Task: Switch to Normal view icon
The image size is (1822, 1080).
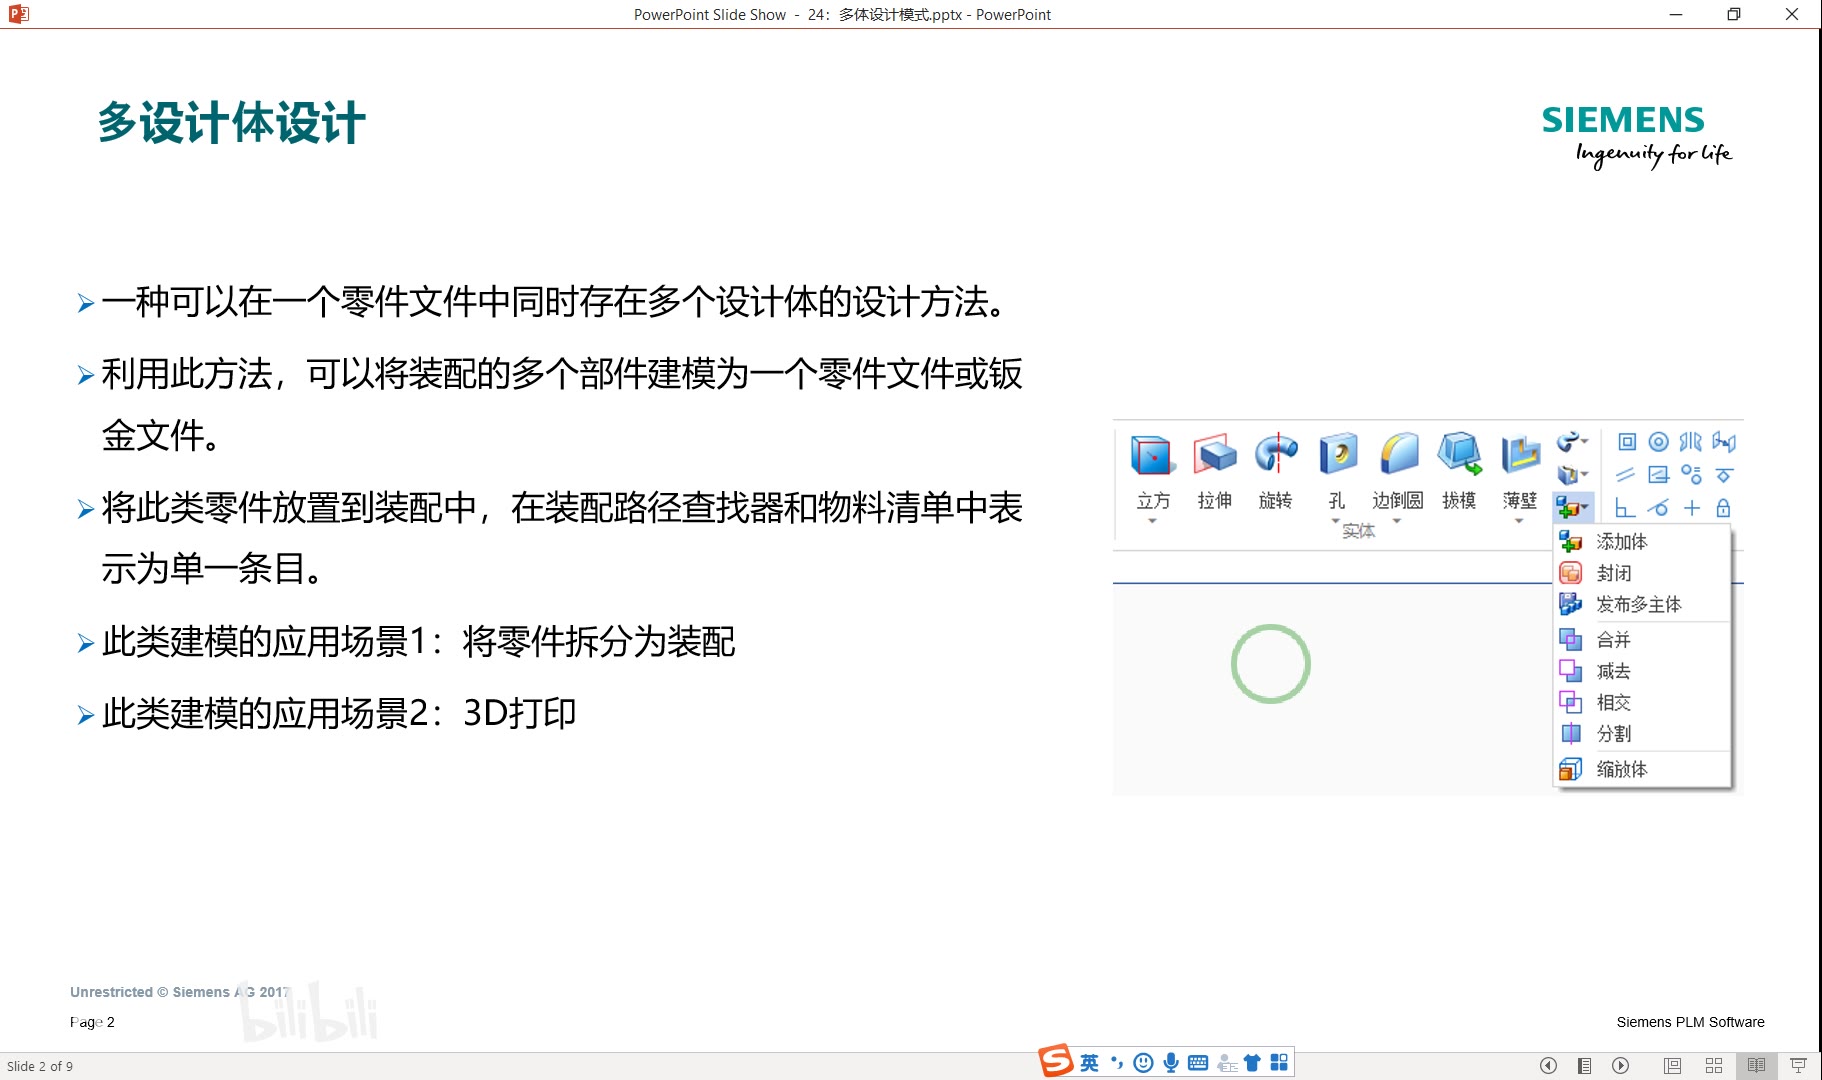Action: click(1672, 1066)
